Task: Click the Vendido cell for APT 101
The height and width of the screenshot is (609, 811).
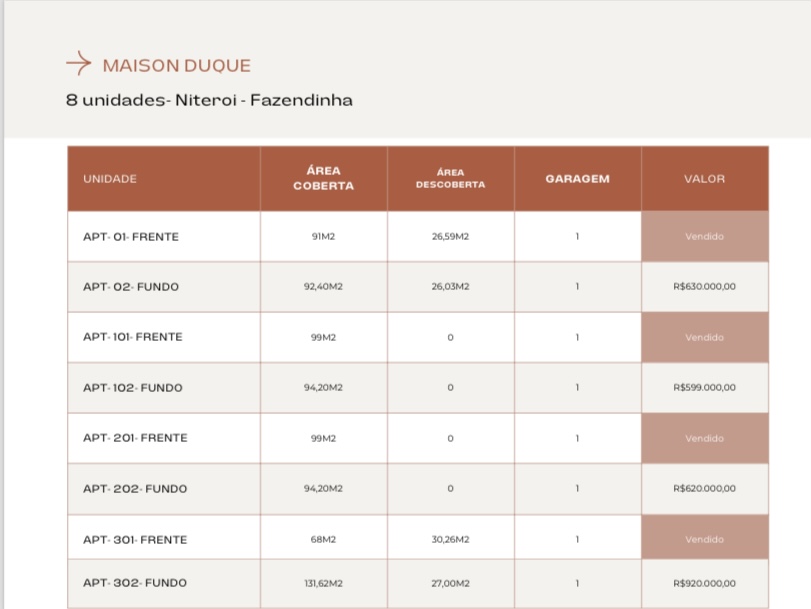Action: coord(705,337)
